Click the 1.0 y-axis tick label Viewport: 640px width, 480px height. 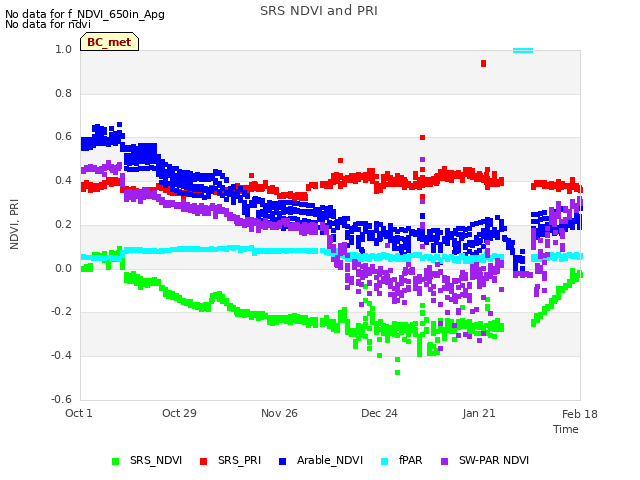tap(63, 49)
